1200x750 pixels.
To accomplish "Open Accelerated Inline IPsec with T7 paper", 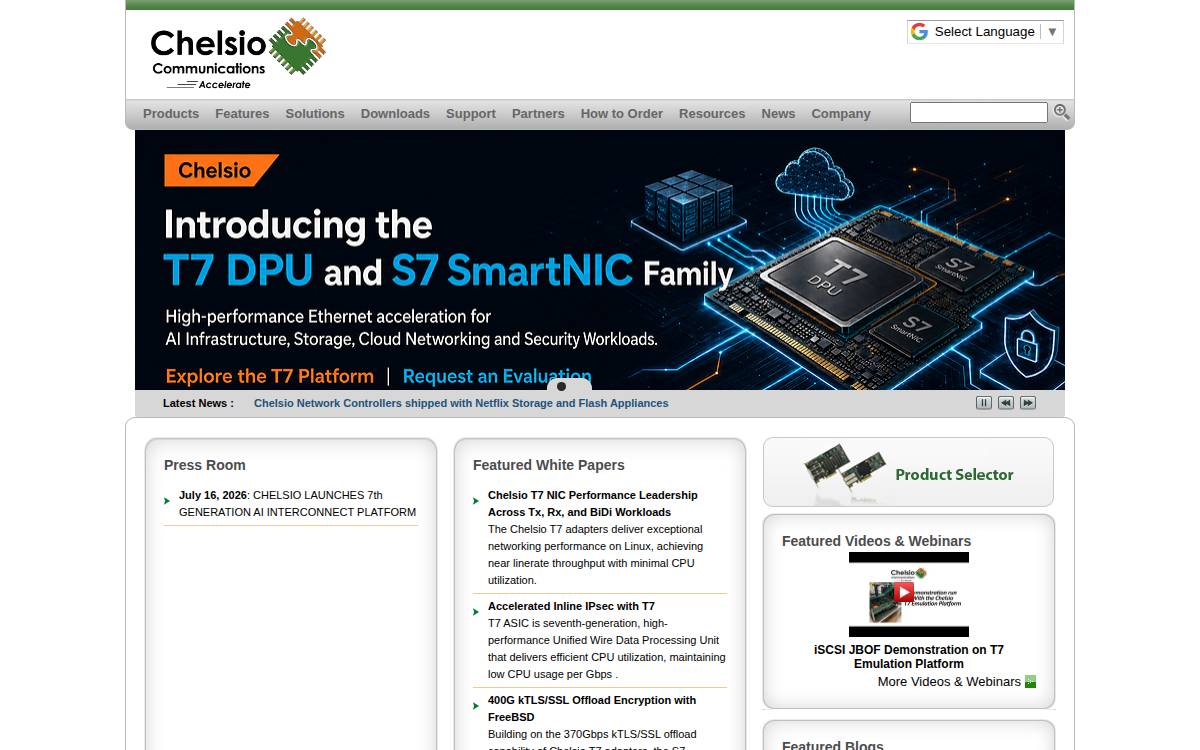I will click(571, 606).
